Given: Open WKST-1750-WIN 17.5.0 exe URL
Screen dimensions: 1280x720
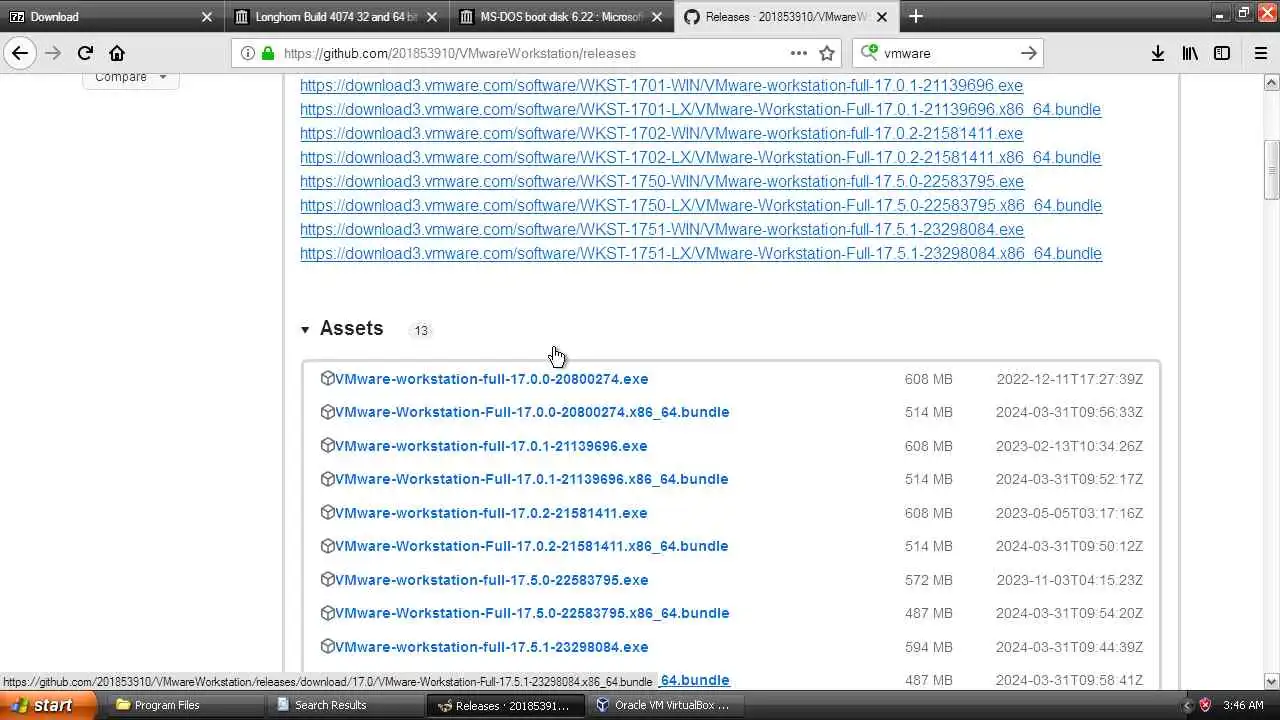Looking at the screenshot, I should pyautogui.click(x=662, y=182).
